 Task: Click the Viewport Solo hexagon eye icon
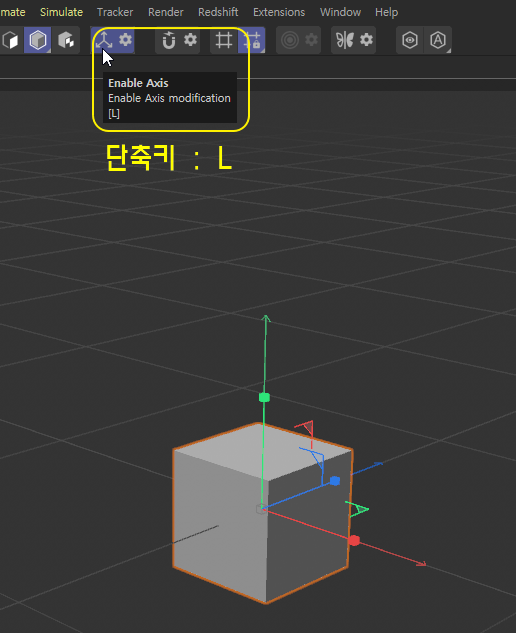(410, 40)
